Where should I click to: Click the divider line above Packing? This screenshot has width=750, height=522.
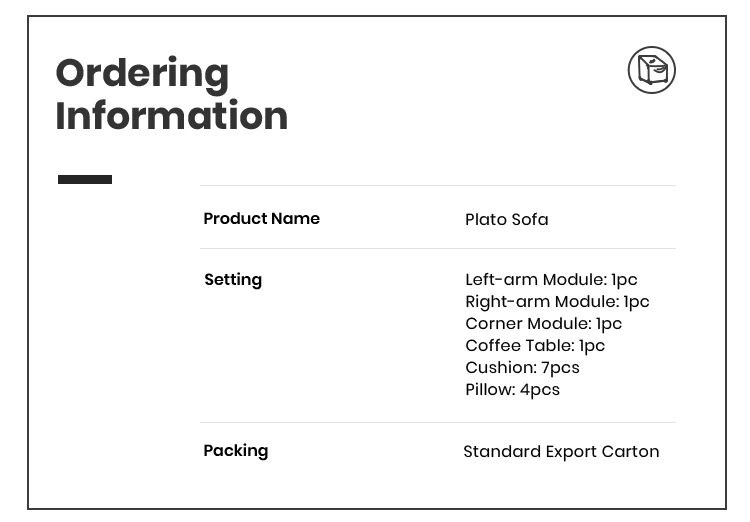pyautogui.click(x=437, y=422)
